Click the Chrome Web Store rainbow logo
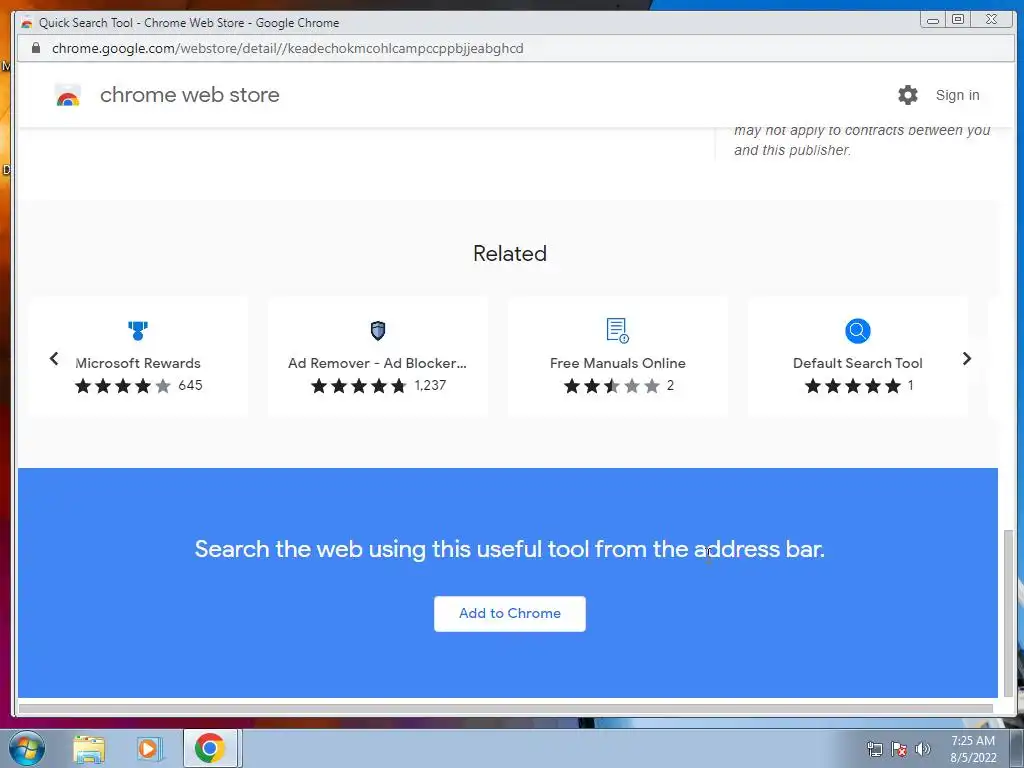Image resolution: width=1024 pixels, height=768 pixels. tap(68, 96)
